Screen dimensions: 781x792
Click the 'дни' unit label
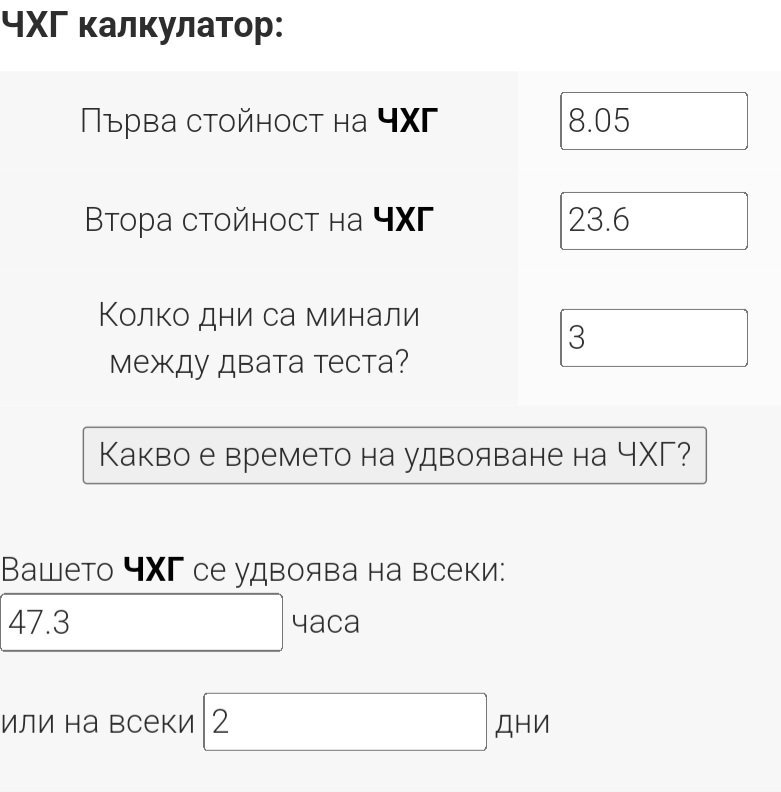(522, 722)
